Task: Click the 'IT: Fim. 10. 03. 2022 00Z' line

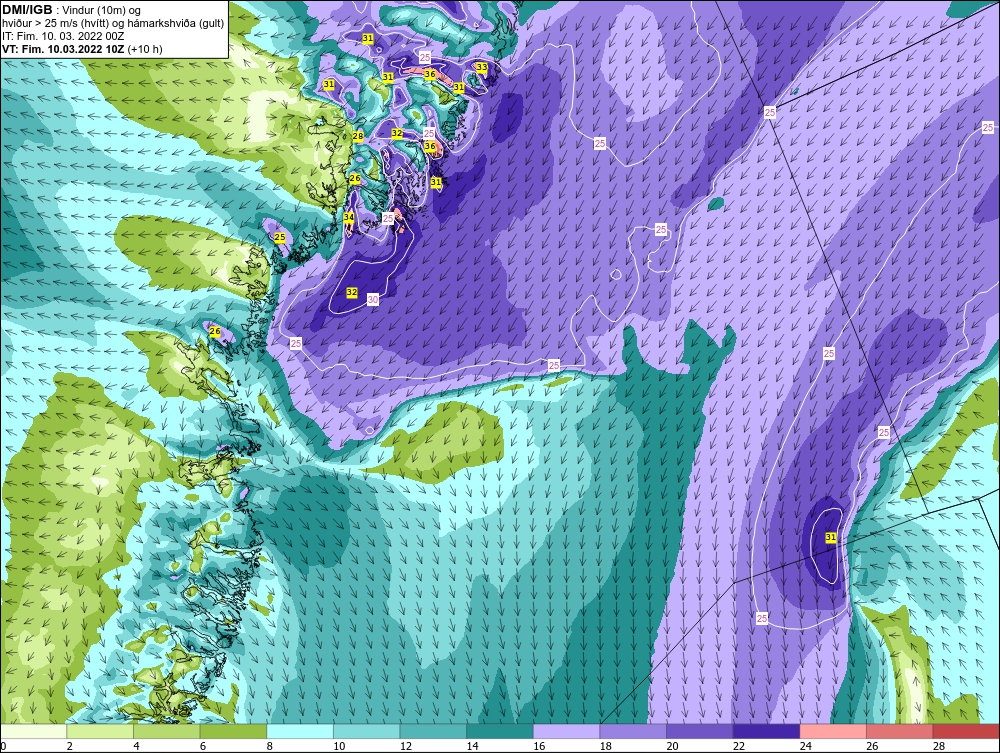Action: 62,36
